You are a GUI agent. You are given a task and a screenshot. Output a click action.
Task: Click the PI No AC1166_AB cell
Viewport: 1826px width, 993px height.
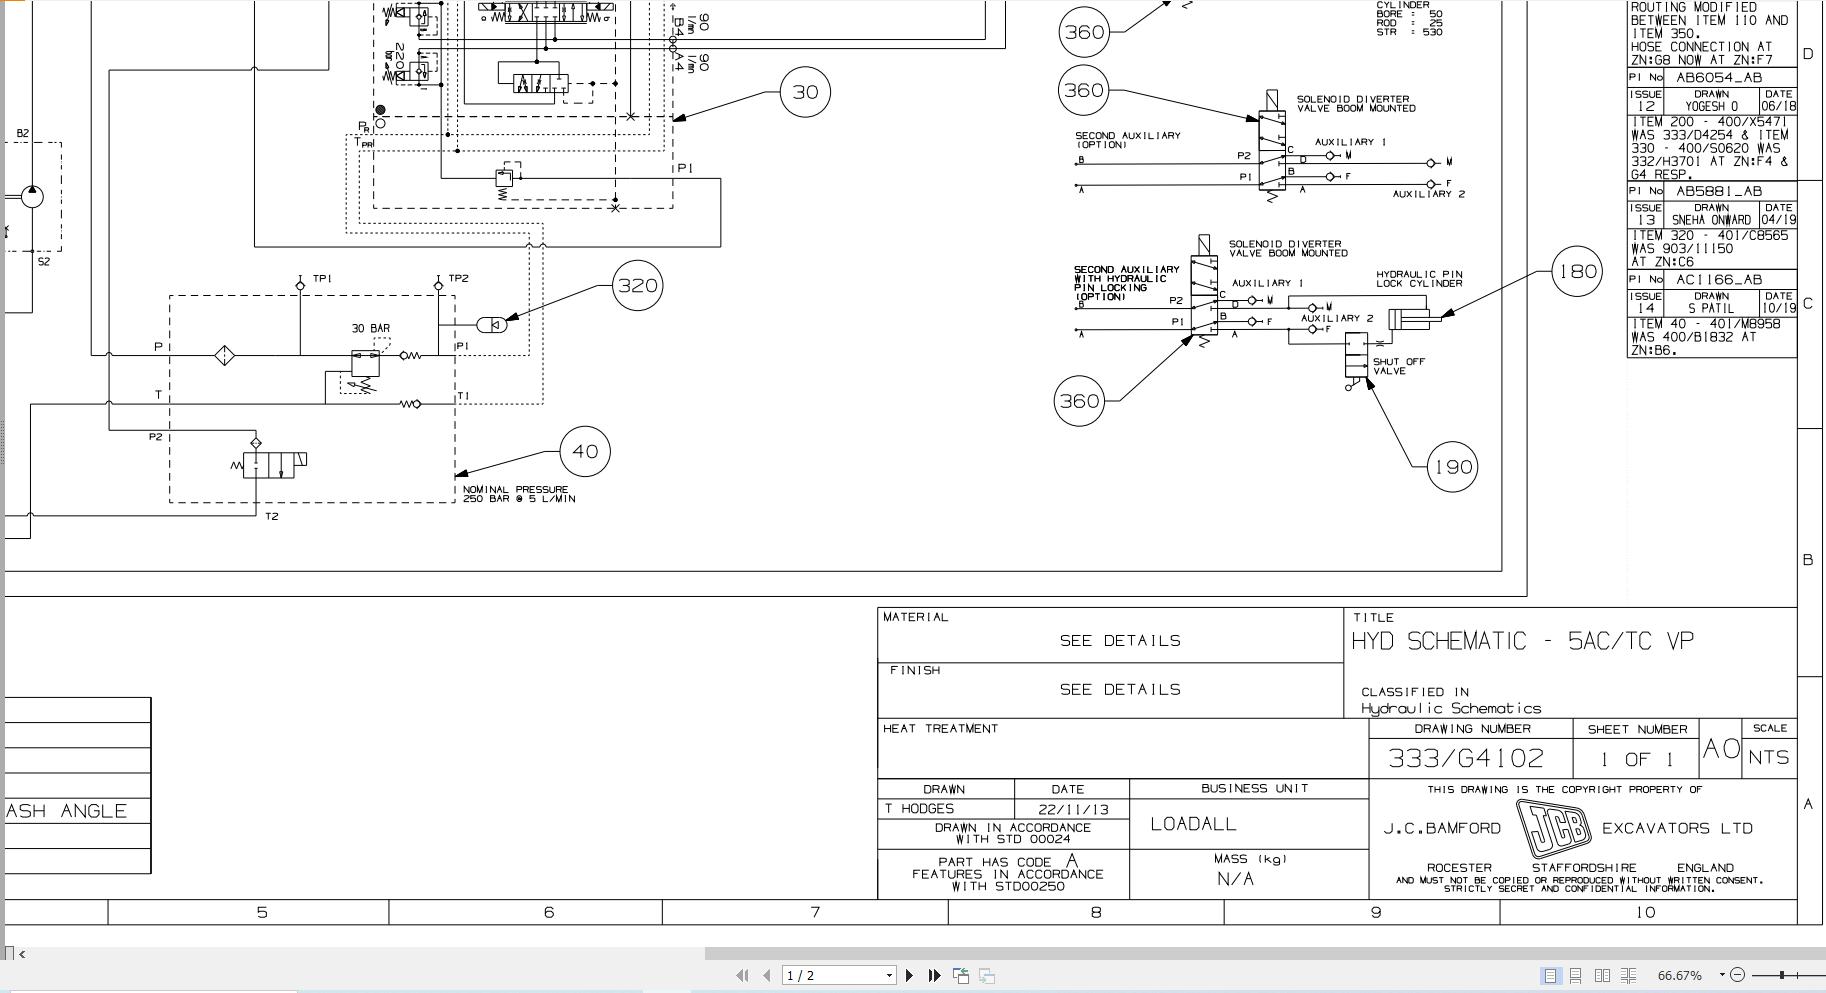1711,279
